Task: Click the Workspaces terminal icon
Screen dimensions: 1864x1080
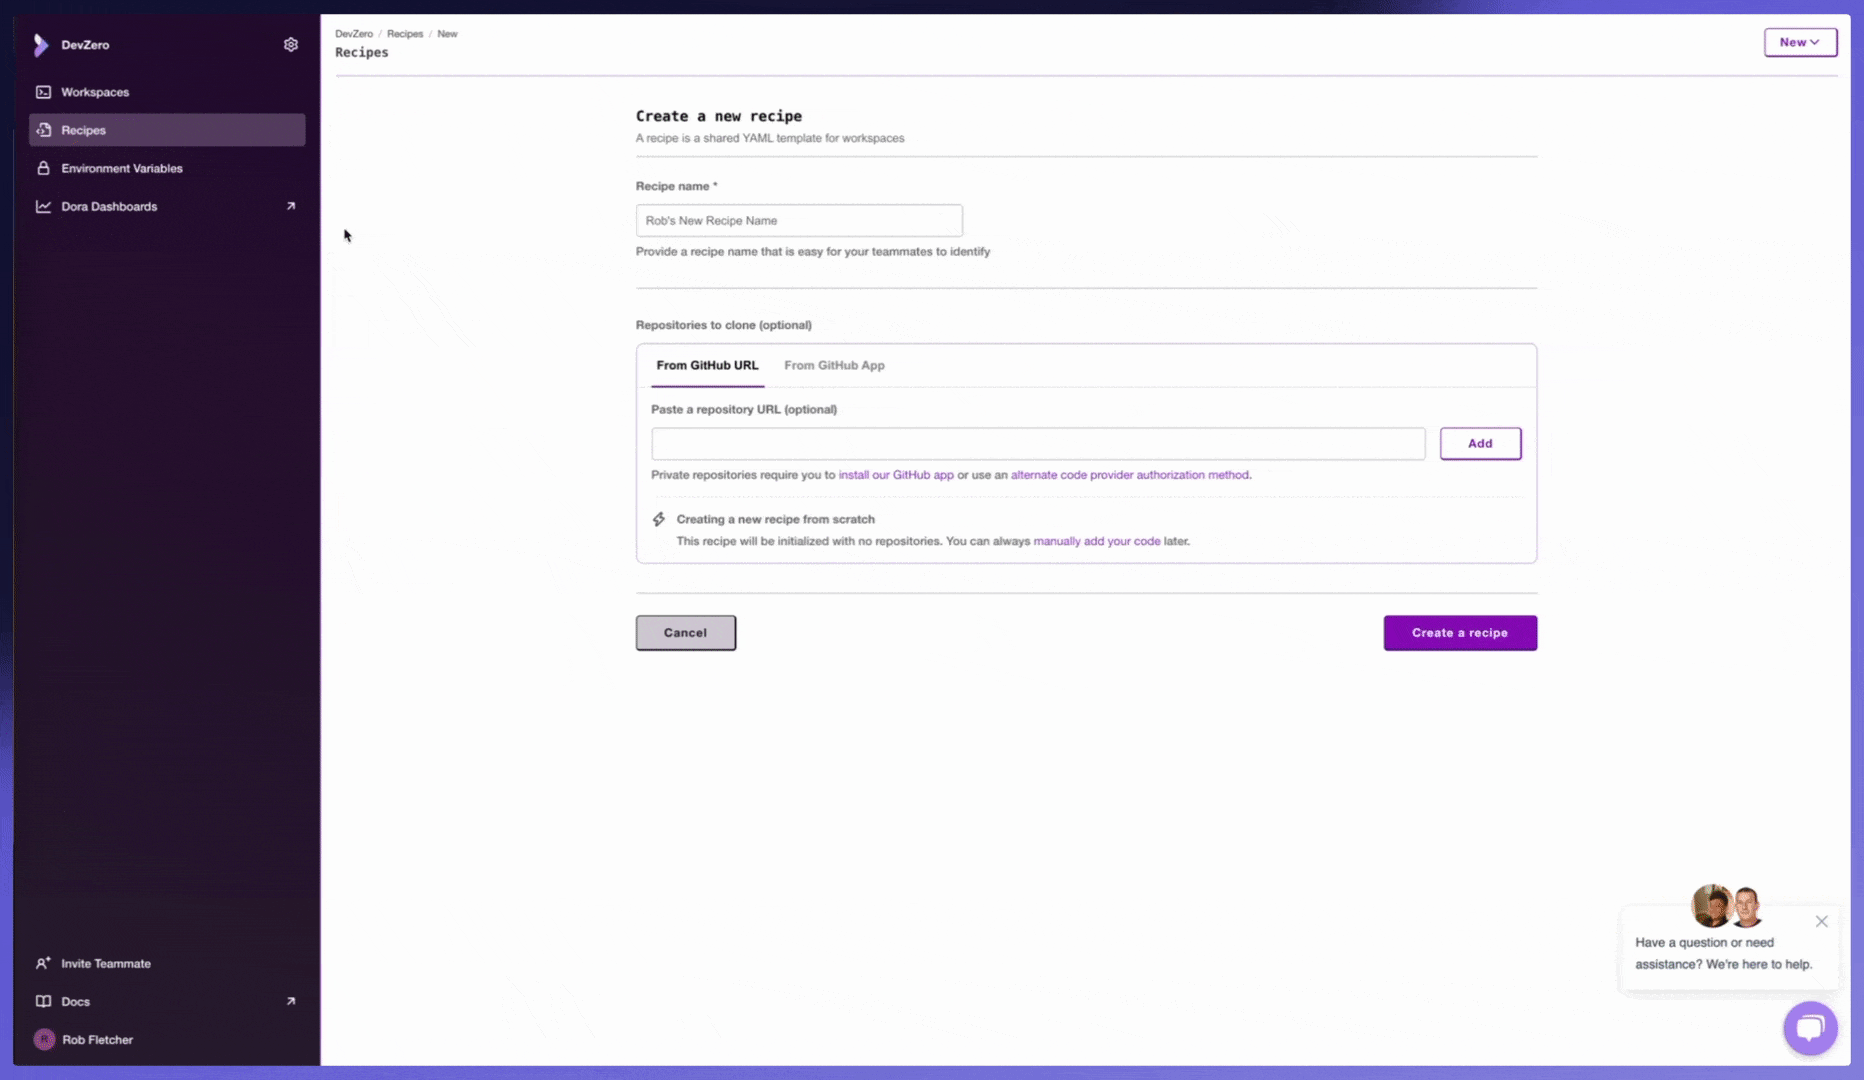Action: [43, 92]
